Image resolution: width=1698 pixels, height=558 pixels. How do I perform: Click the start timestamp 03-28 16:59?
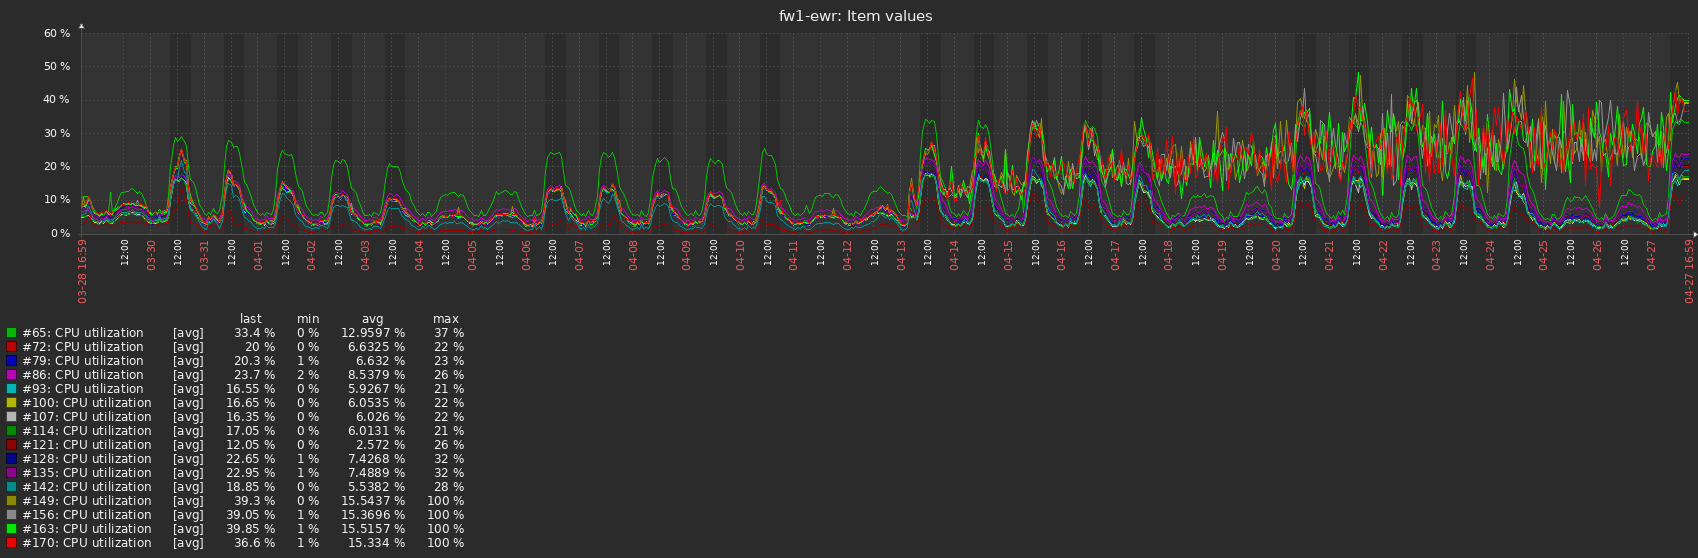[83, 271]
